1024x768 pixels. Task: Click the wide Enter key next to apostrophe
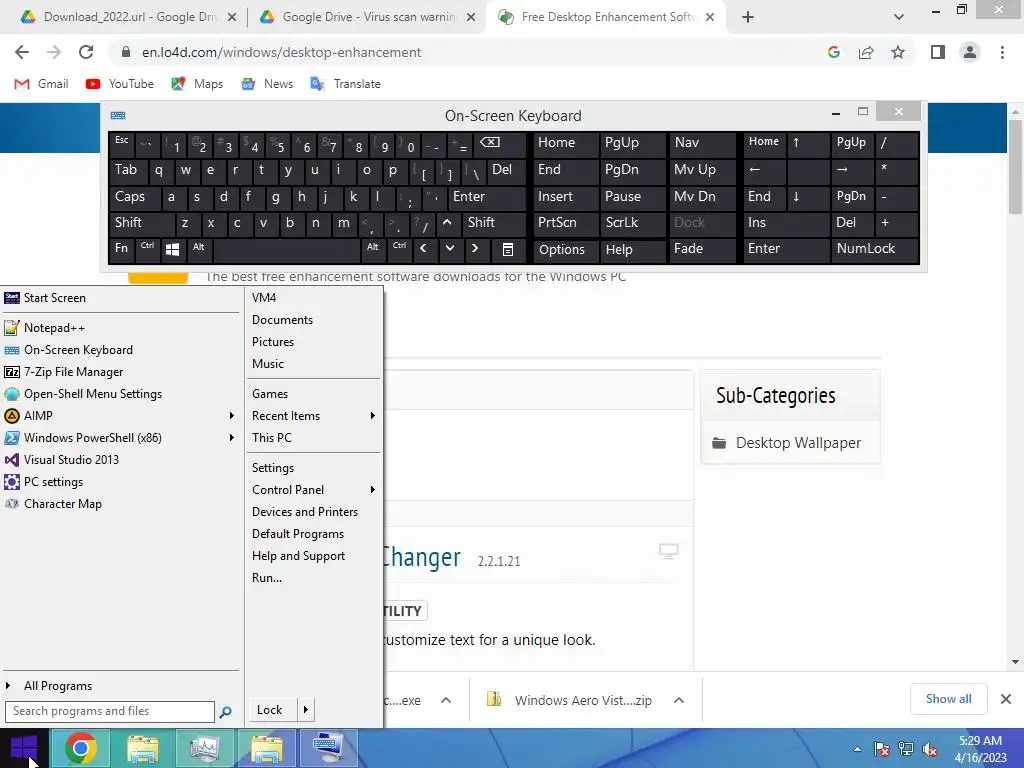click(x=487, y=197)
